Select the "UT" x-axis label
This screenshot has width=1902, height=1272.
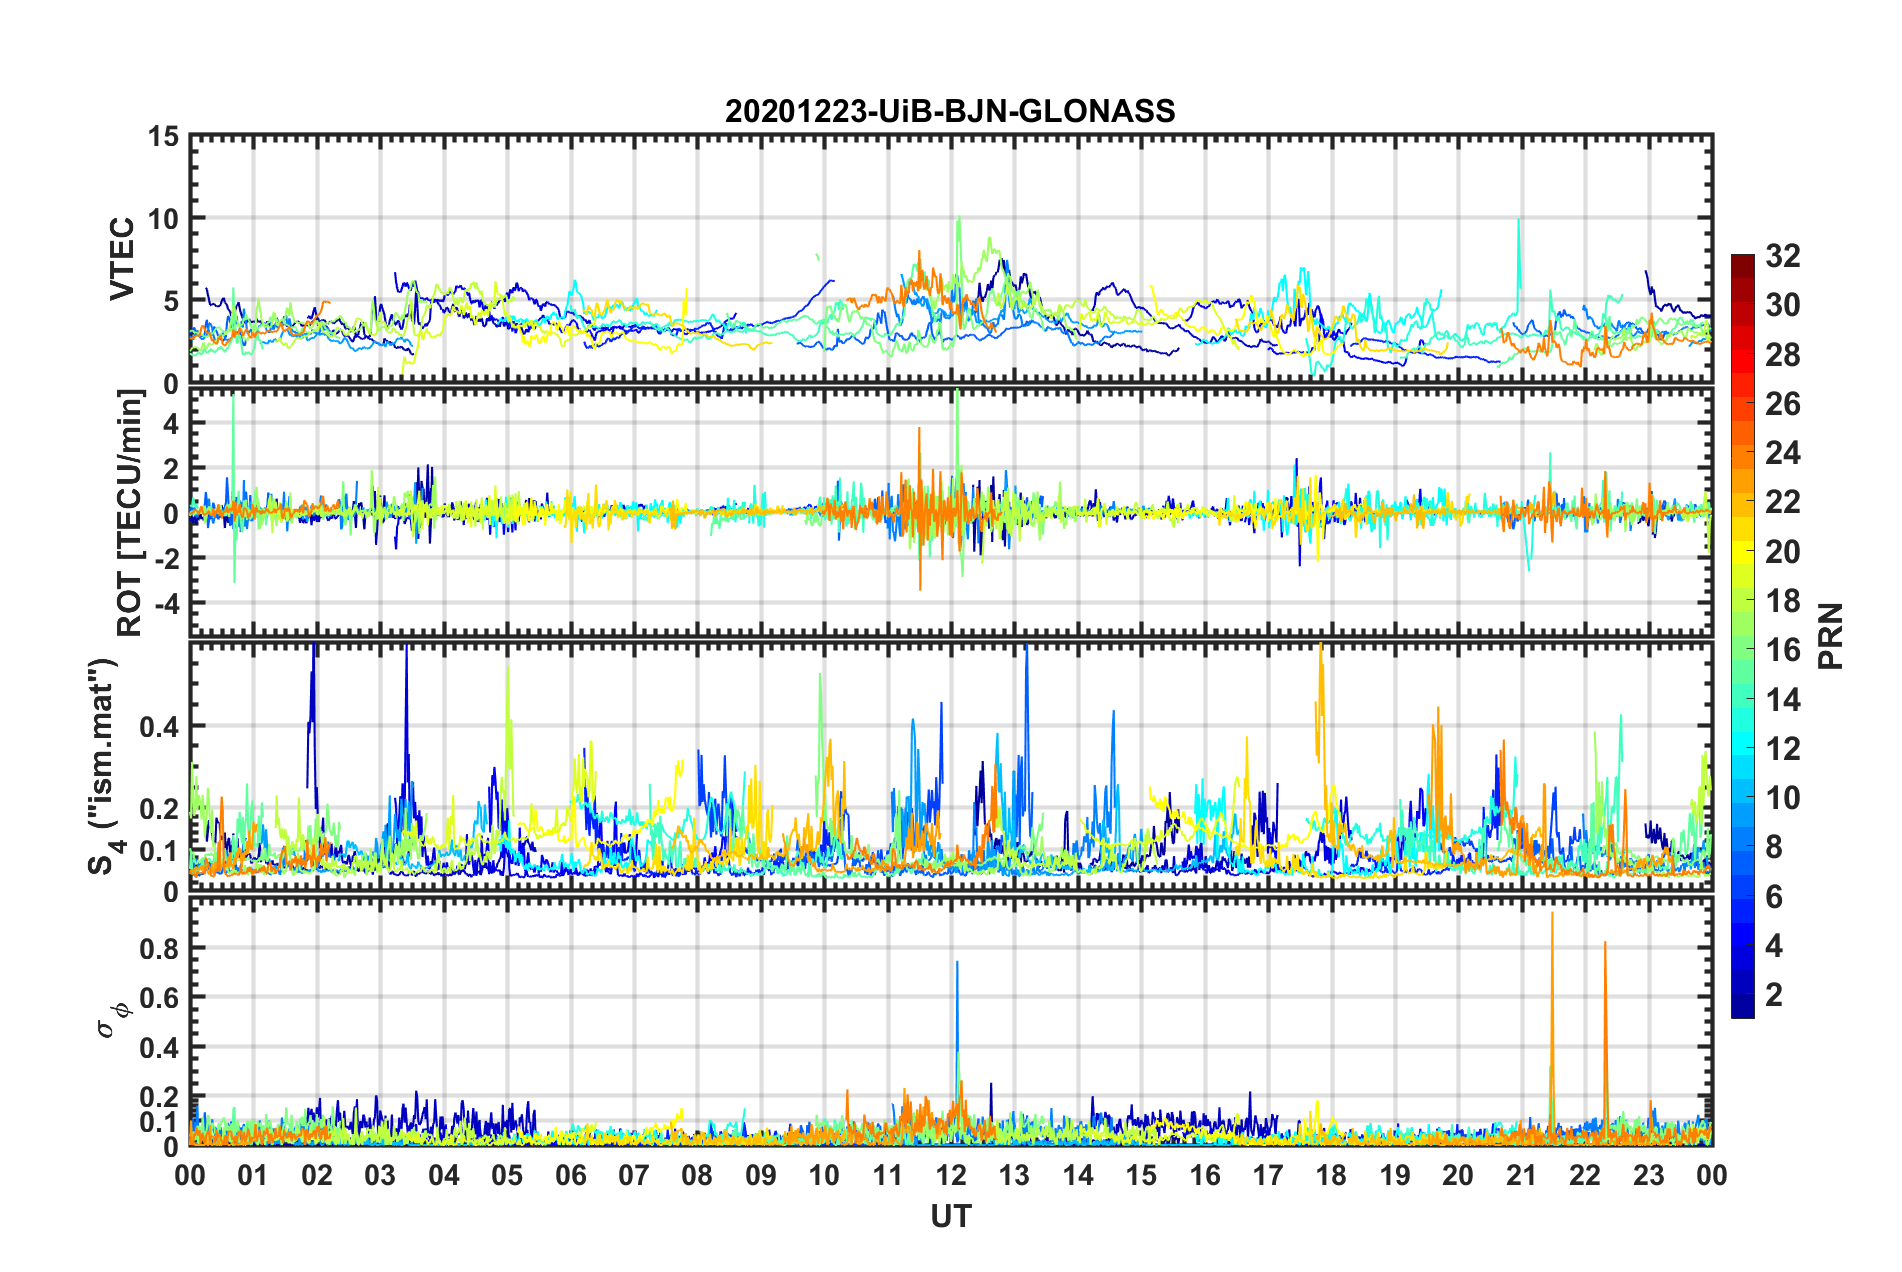951,1216
